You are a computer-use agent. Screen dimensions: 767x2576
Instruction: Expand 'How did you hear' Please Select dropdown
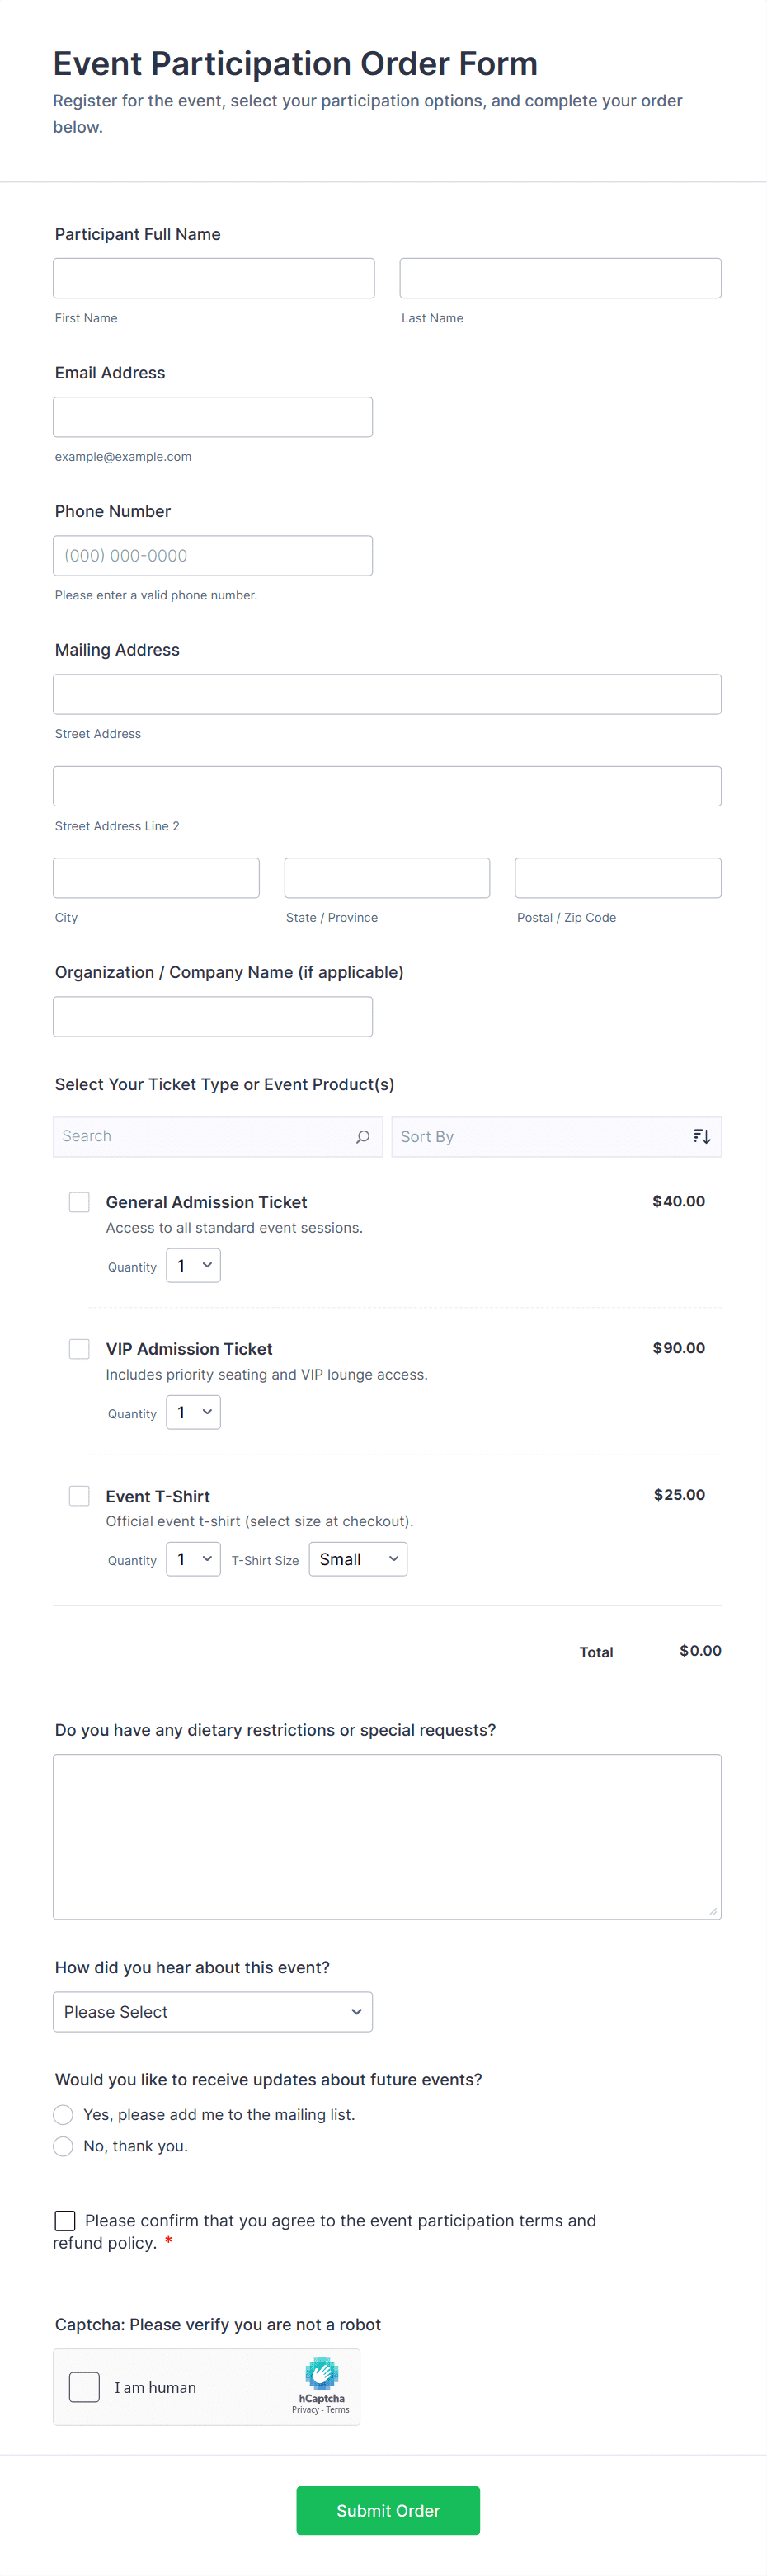(212, 2011)
